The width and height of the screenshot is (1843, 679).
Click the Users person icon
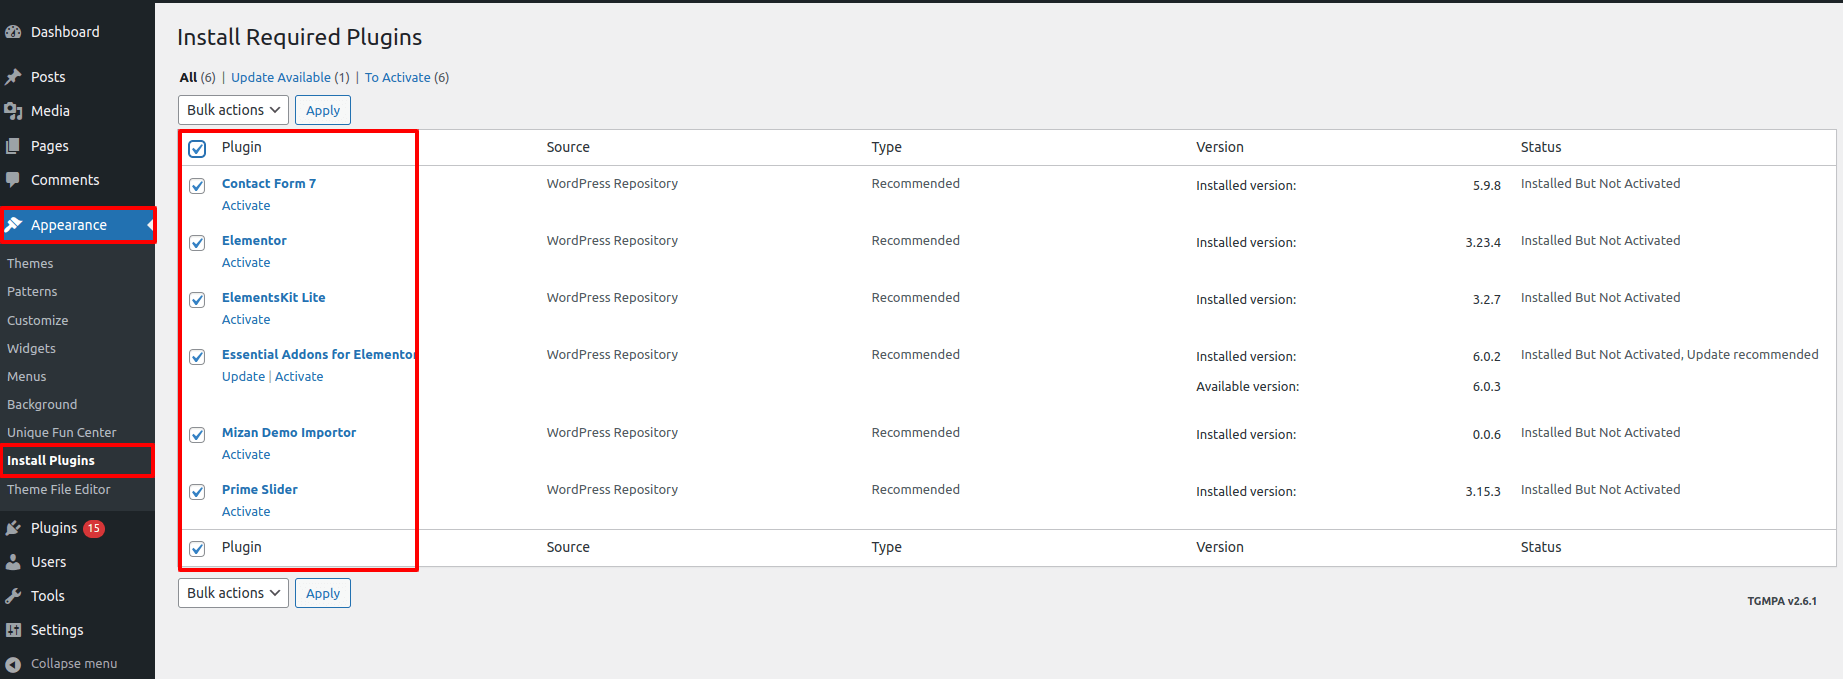click(x=13, y=562)
